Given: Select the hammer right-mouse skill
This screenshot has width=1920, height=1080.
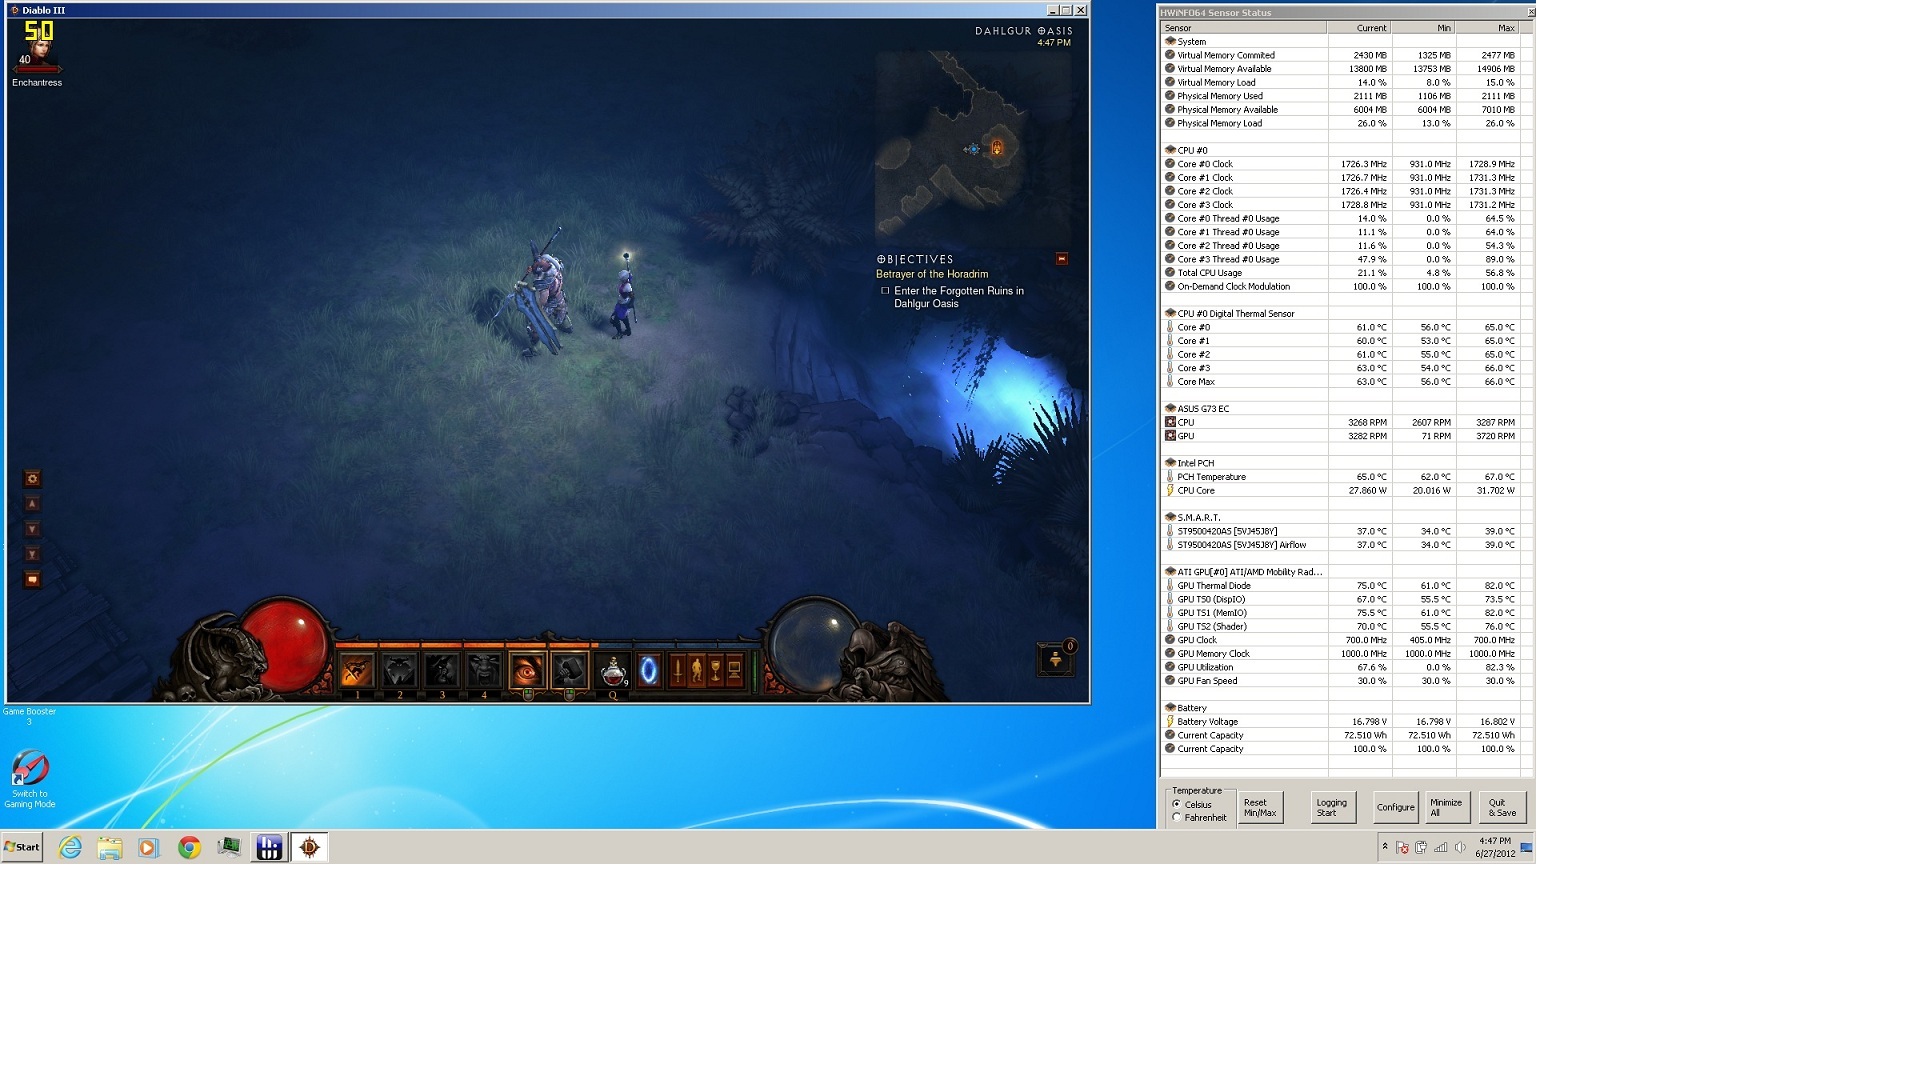Looking at the screenshot, I should point(569,670).
